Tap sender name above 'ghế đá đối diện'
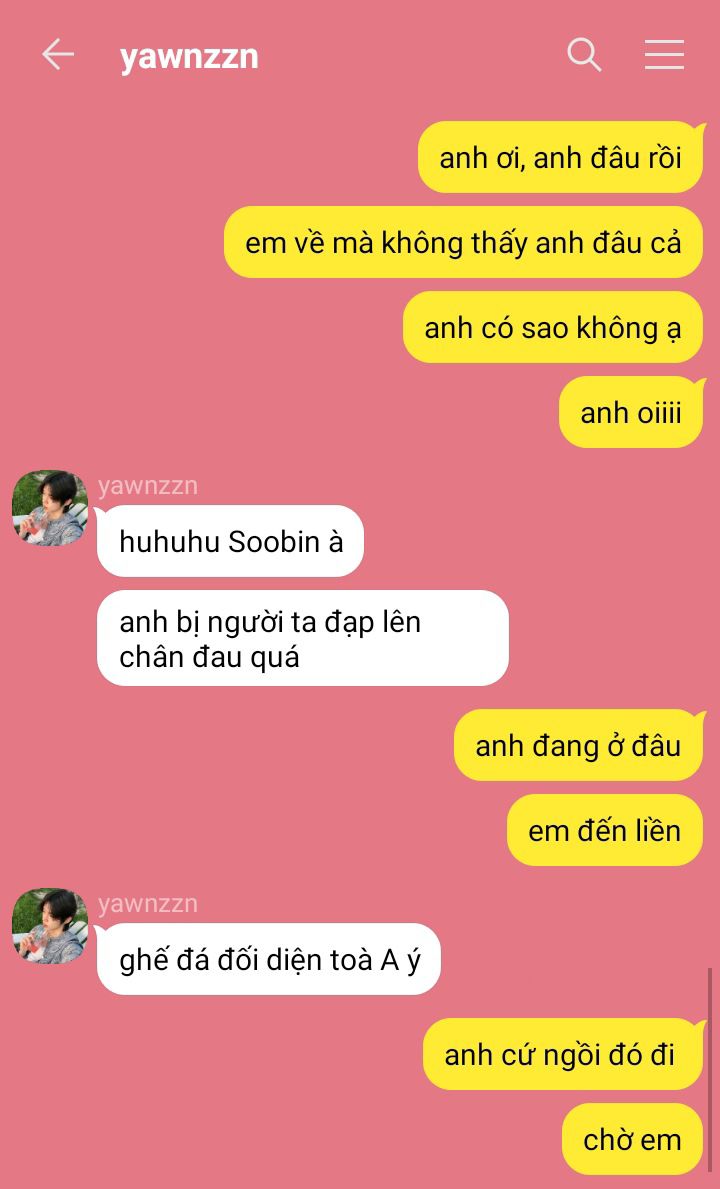 (x=148, y=903)
